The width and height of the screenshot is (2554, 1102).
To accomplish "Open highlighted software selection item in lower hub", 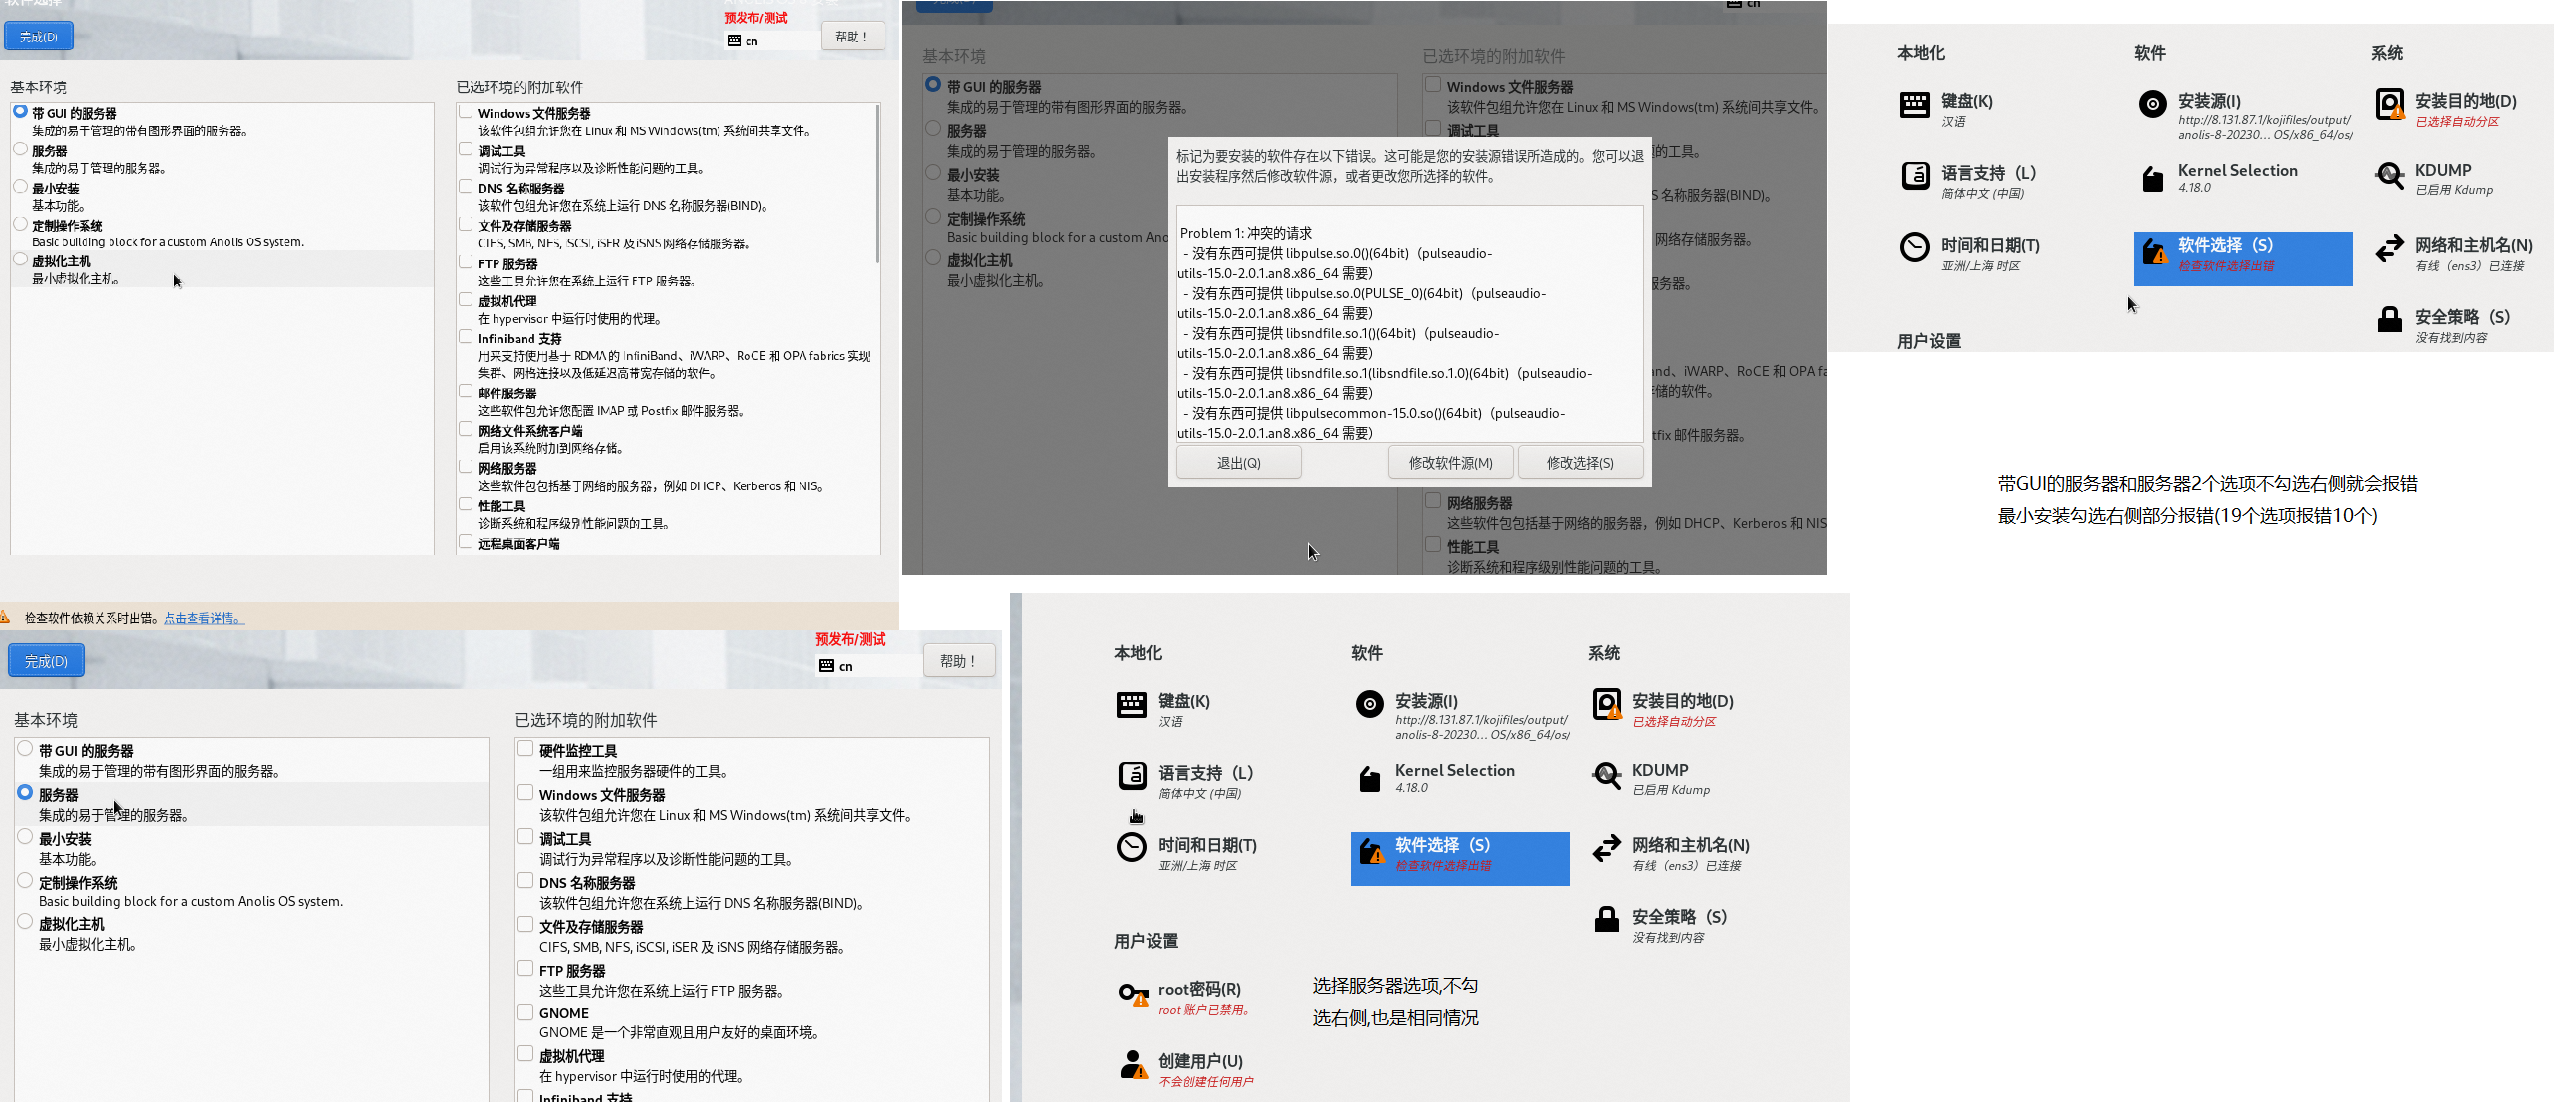I will tap(1459, 857).
